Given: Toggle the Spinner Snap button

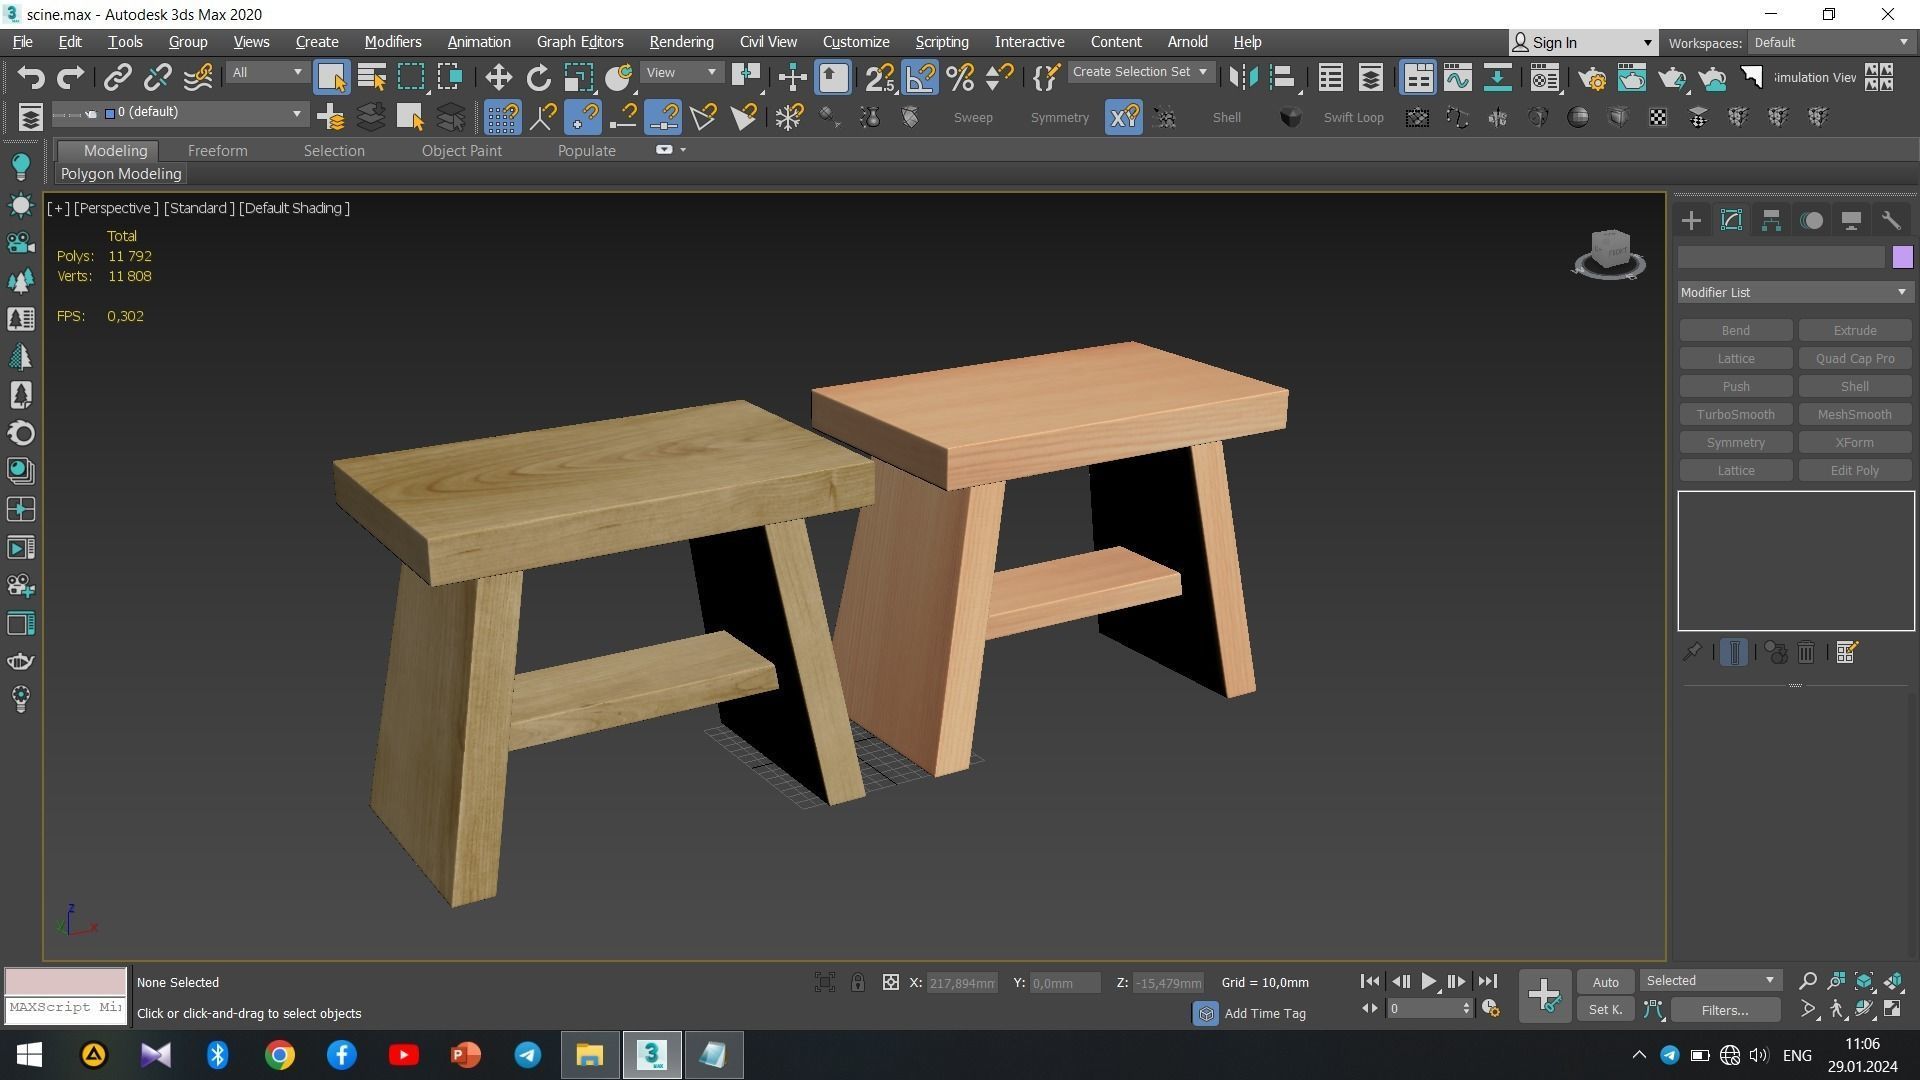Looking at the screenshot, I should point(999,77).
